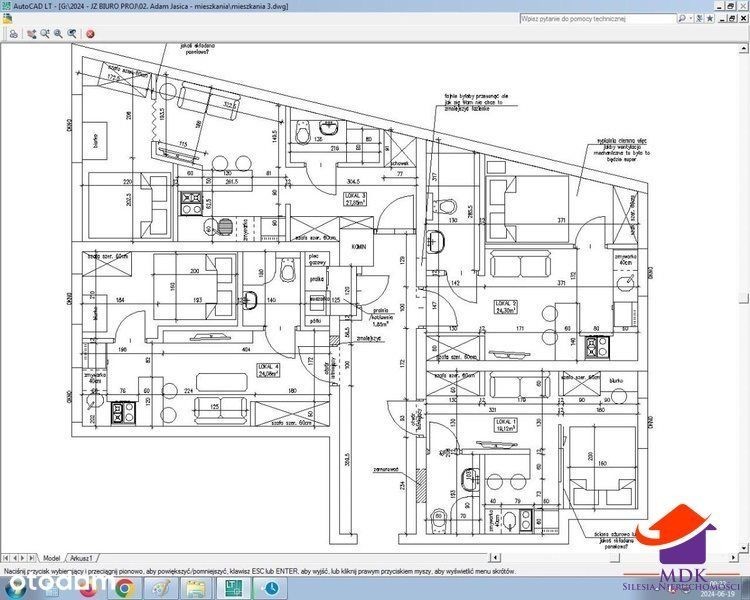This screenshot has width=750, height=600.
Task: Jump to the first layout tab arrow
Action: (x=5, y=557)
